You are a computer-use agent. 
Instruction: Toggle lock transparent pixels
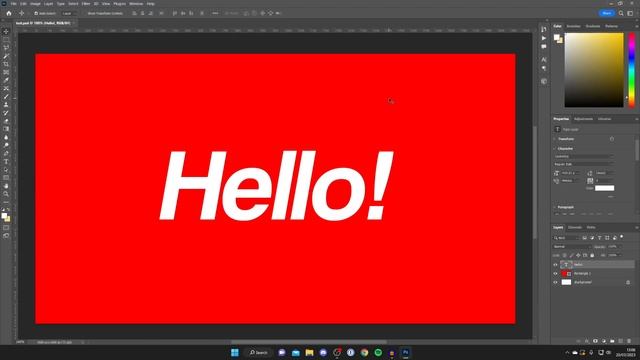564,256
